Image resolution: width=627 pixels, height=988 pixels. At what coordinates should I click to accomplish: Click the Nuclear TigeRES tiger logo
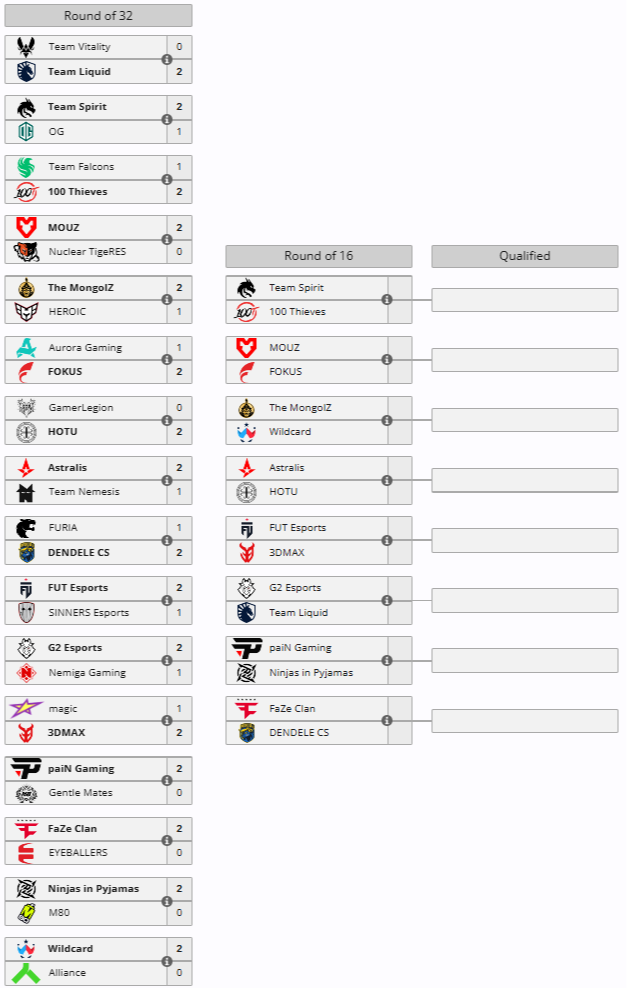tap(26, 251)
